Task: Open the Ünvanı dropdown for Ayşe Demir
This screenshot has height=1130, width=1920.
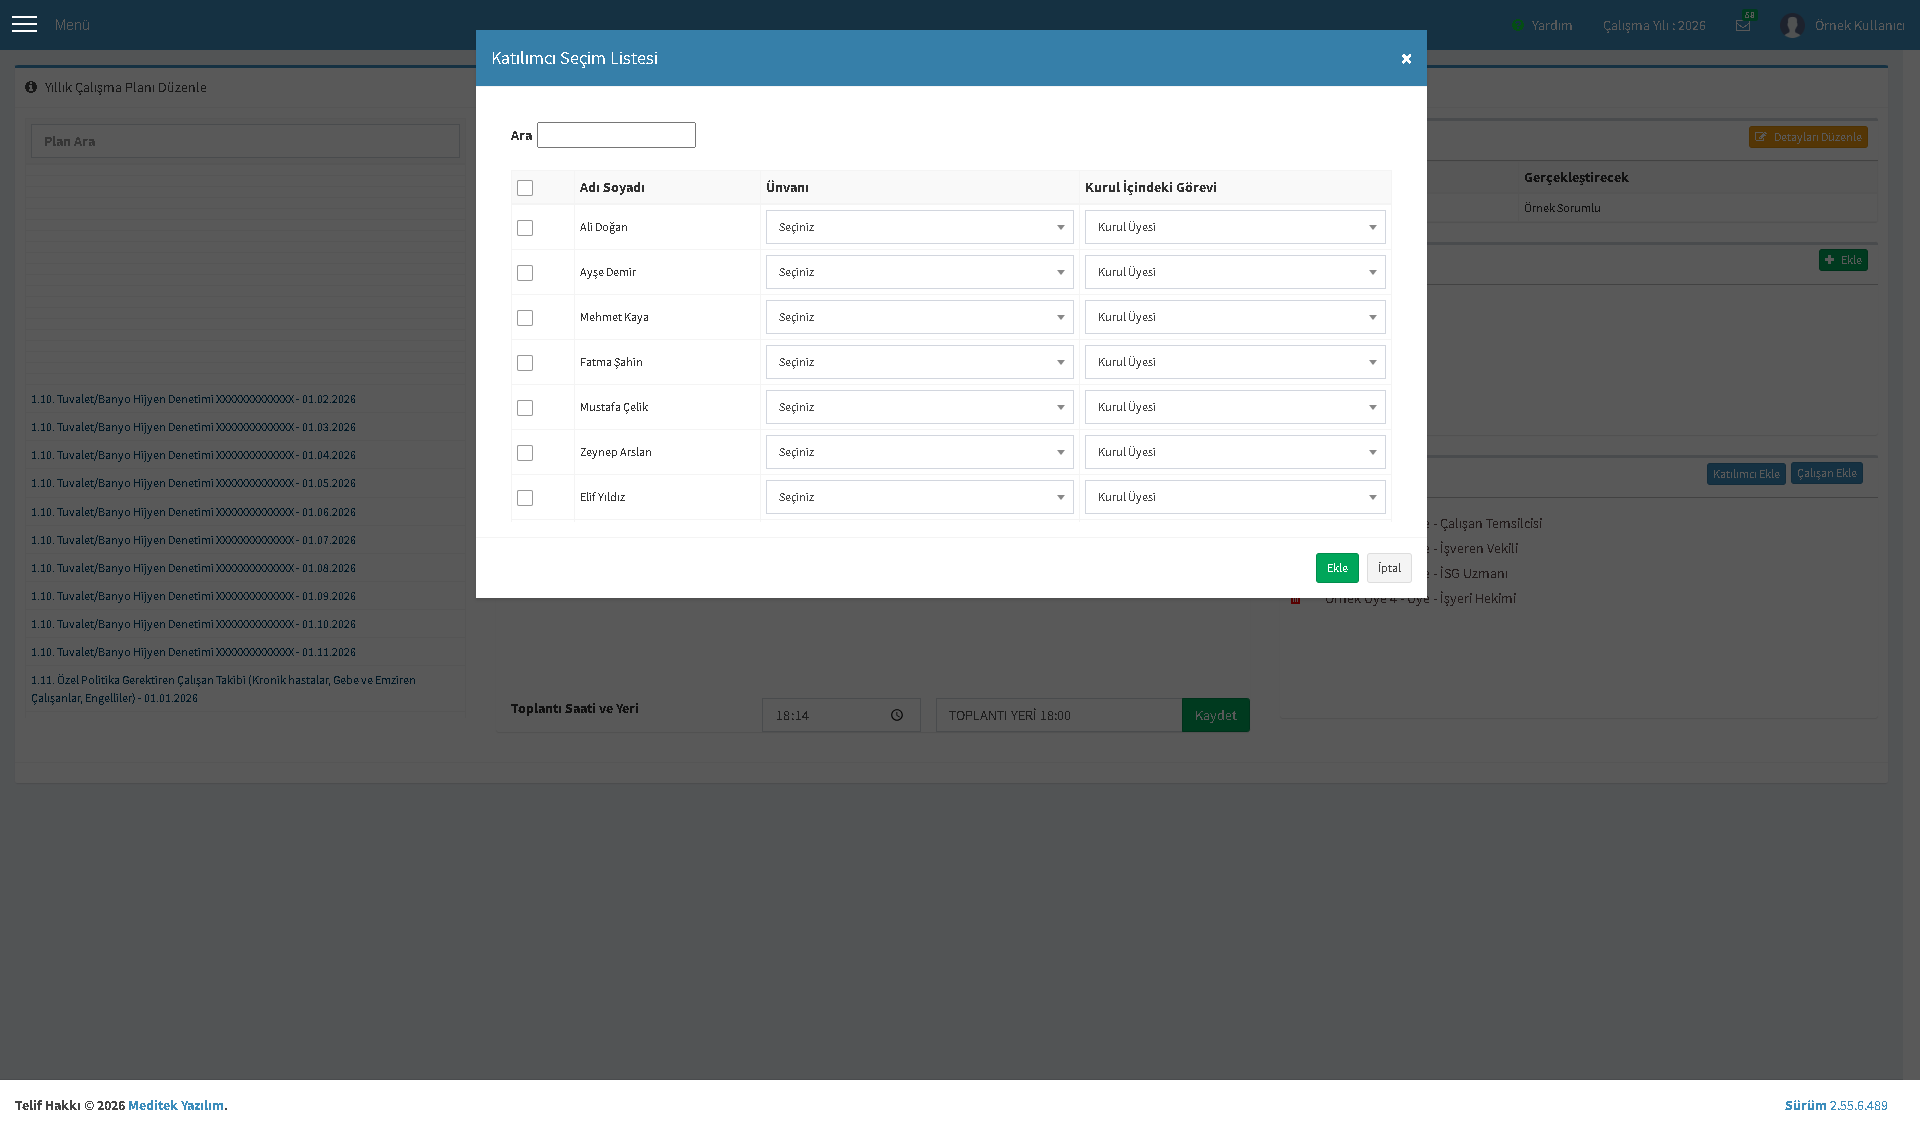Action: pos(919,272)
